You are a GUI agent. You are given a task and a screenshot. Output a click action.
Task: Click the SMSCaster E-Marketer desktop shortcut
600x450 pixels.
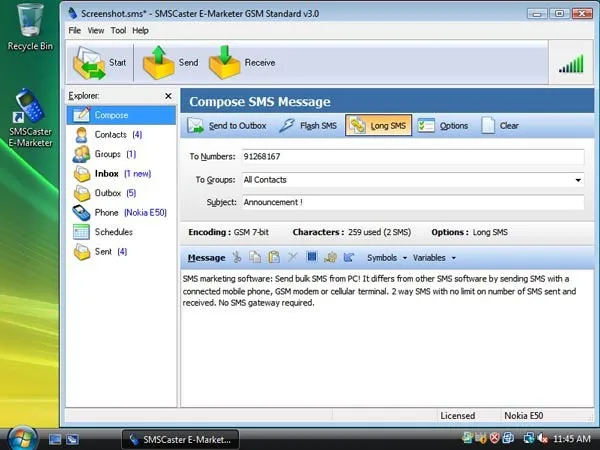pyautogui.click(x=30, y=118)
